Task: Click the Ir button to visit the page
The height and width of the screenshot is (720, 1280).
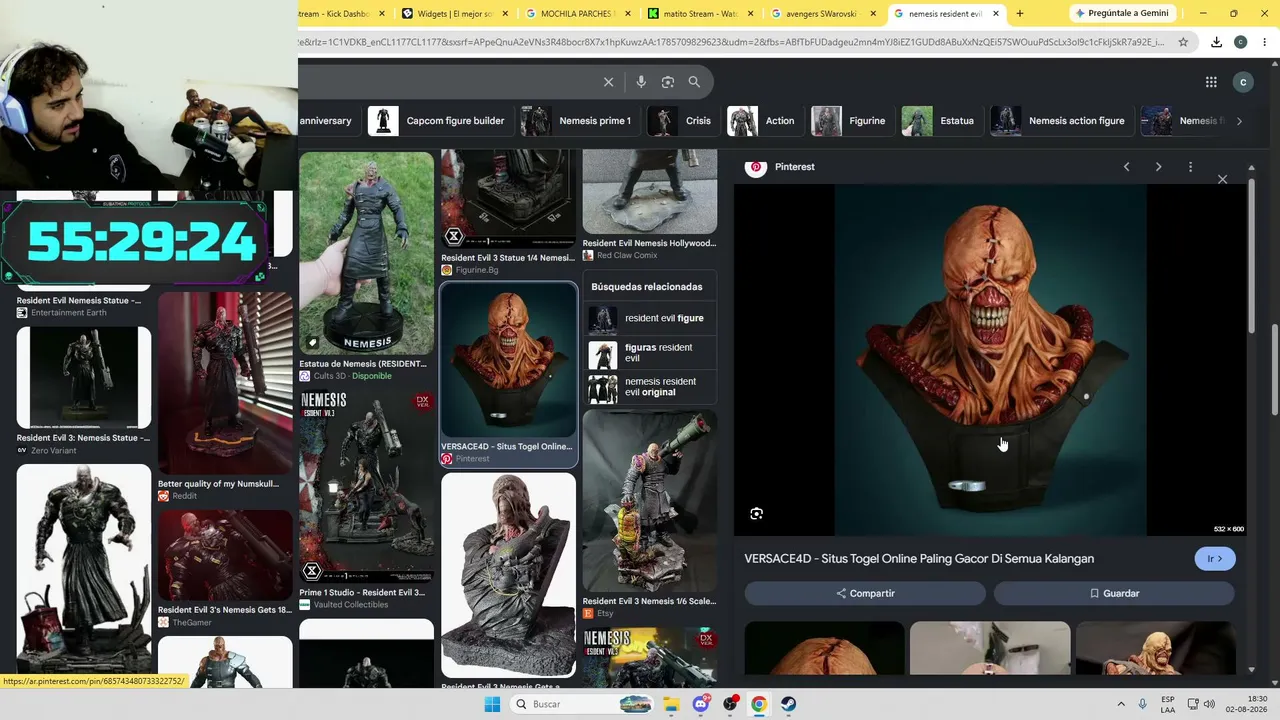Action: click(1215, 559)
